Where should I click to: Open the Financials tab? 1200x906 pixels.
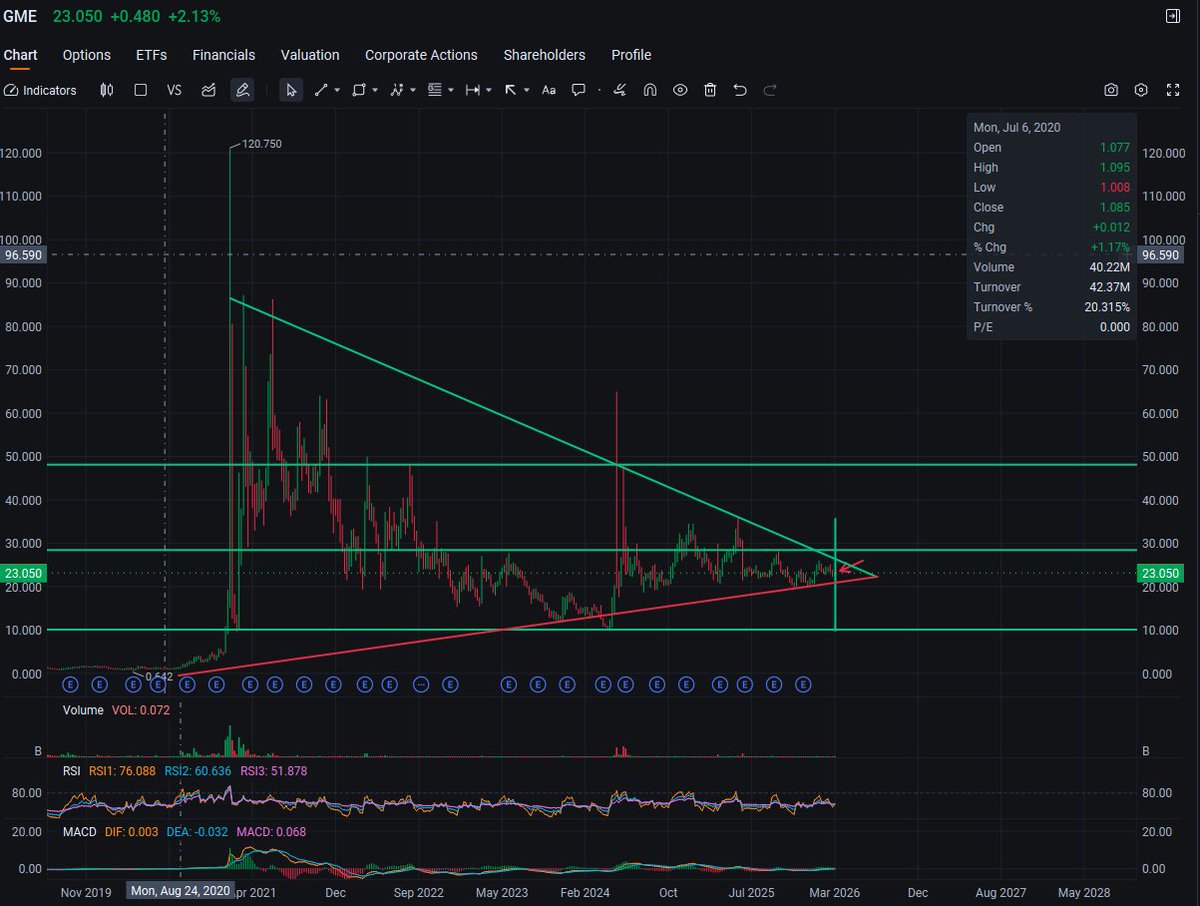(x=224, y=55)
